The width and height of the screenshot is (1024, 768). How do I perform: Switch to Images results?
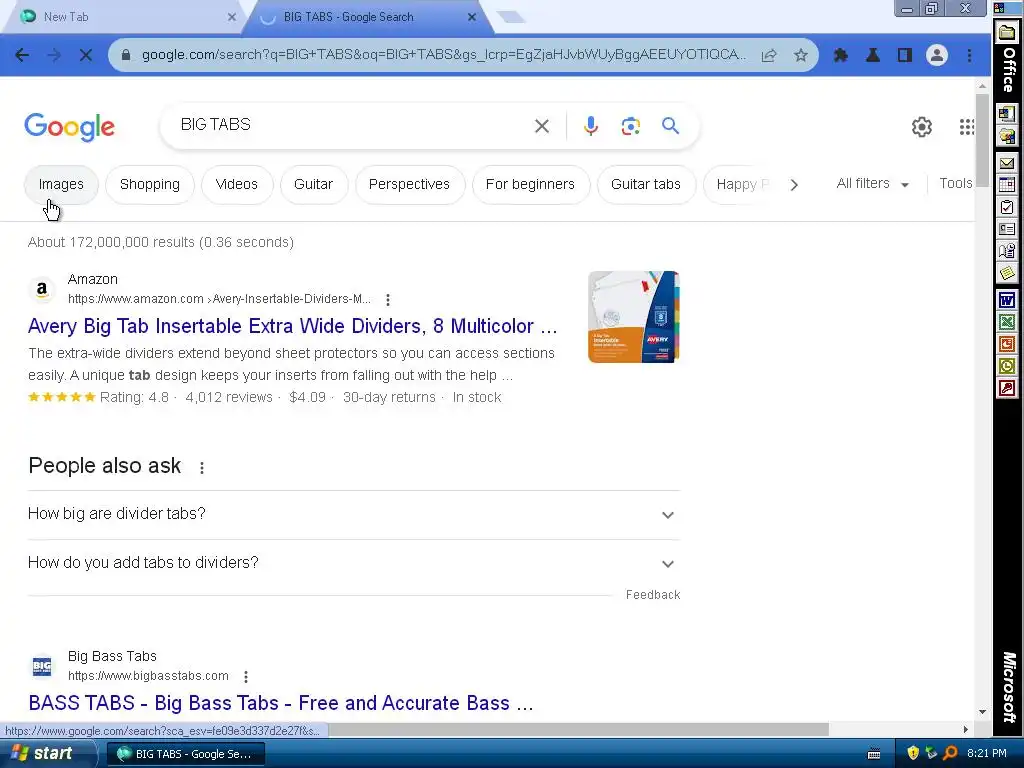[61, 185]
